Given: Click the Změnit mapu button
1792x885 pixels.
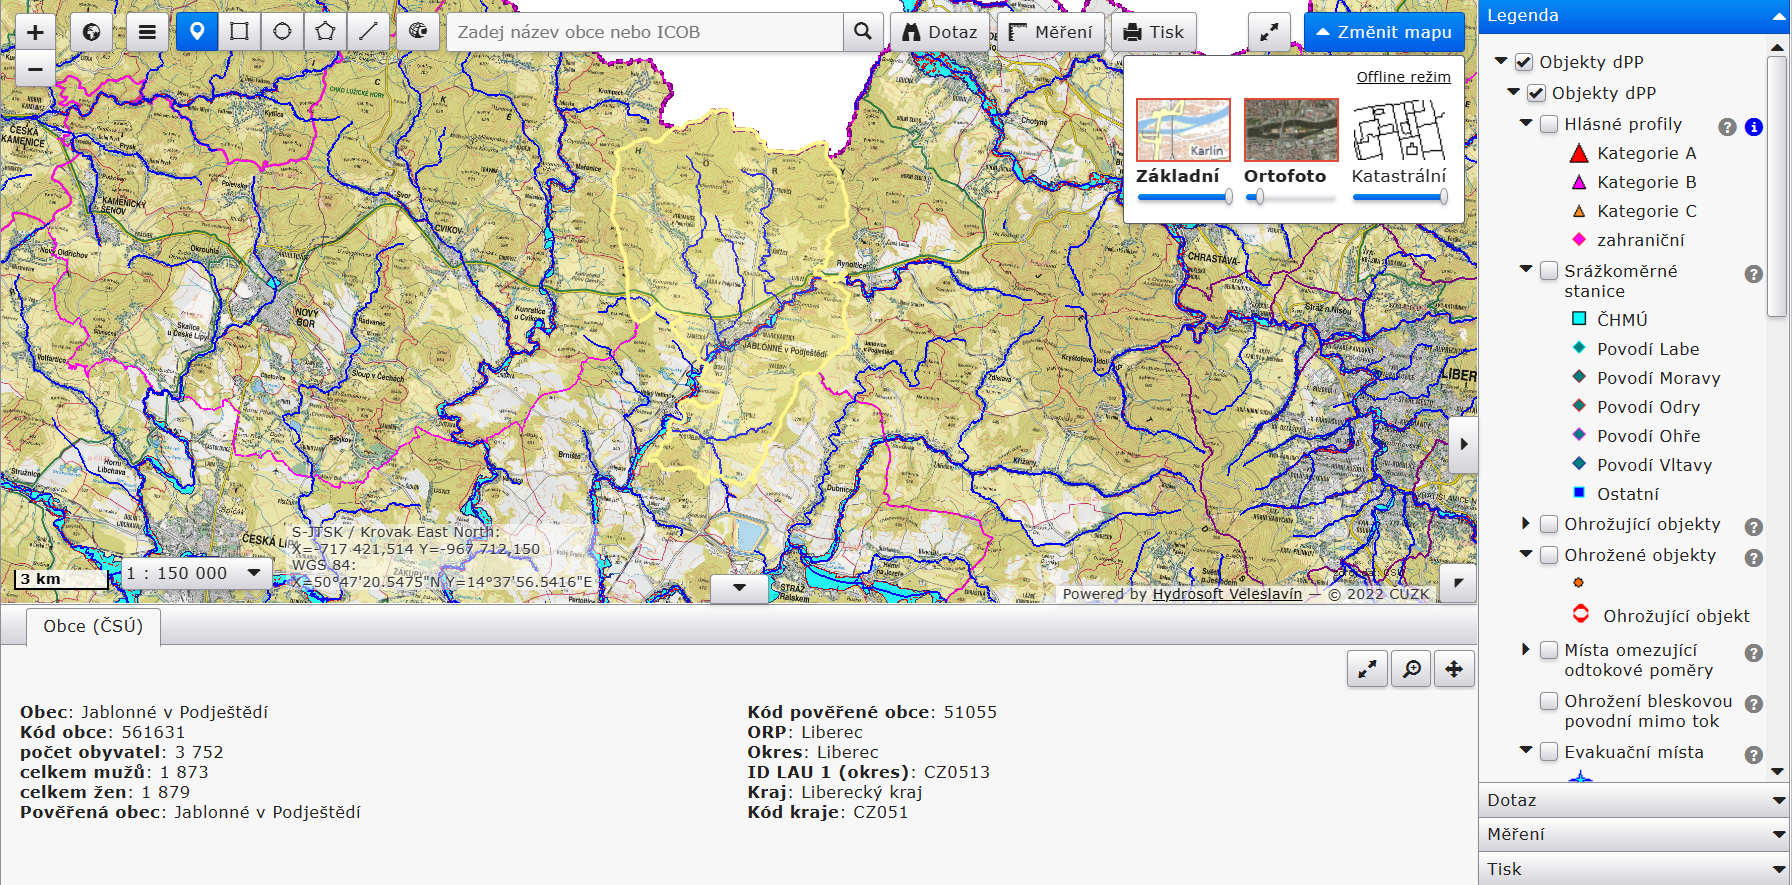Looking at the screenshot, I should pyautogui.click(x=1384, y=32).
